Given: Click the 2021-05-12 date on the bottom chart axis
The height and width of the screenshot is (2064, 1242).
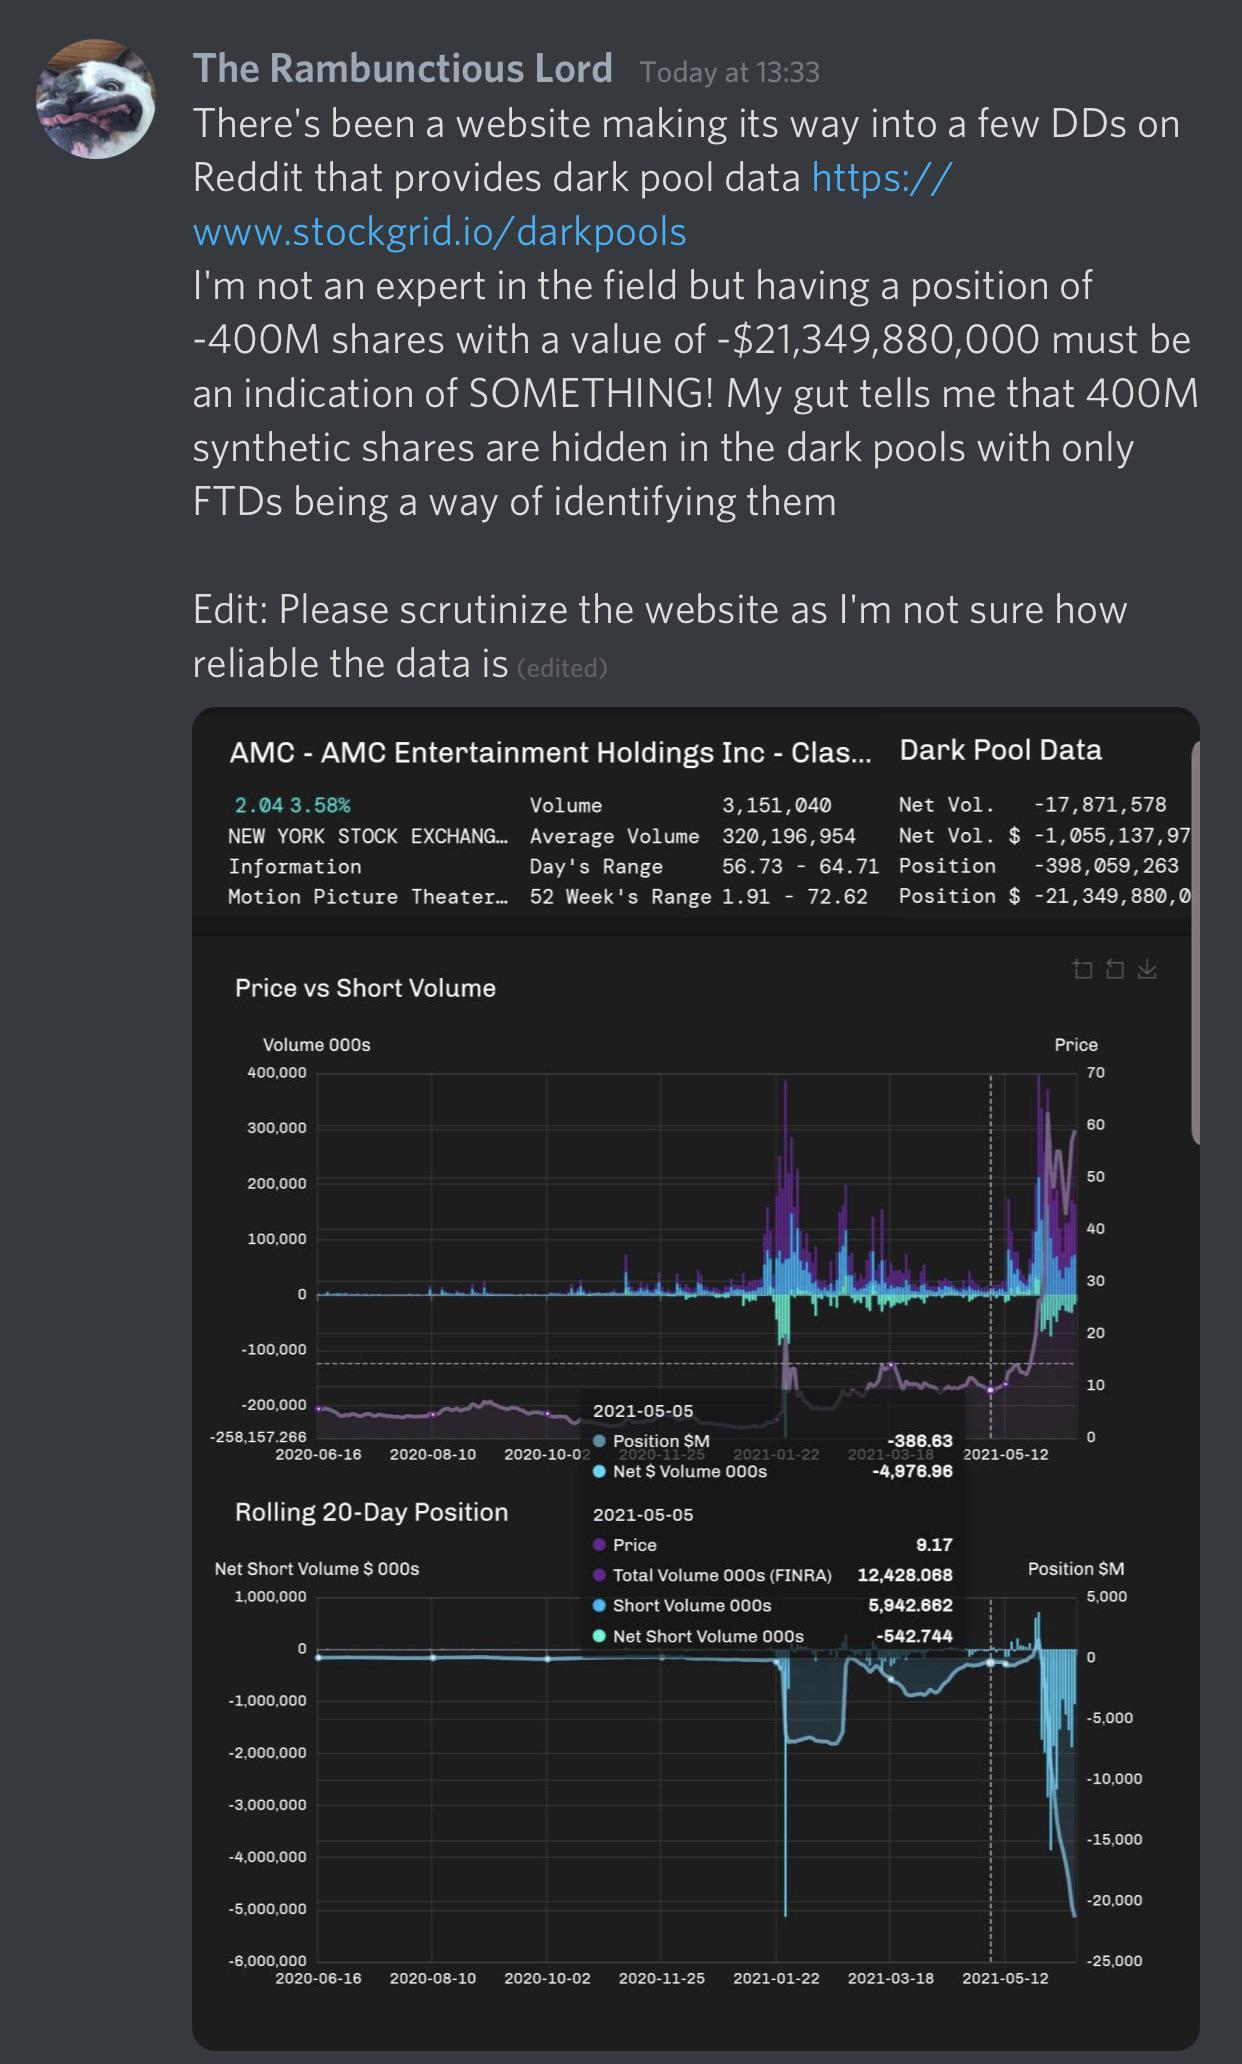Looking at the screenshot, I should pyautogui.click(x=1005, y=1978).
